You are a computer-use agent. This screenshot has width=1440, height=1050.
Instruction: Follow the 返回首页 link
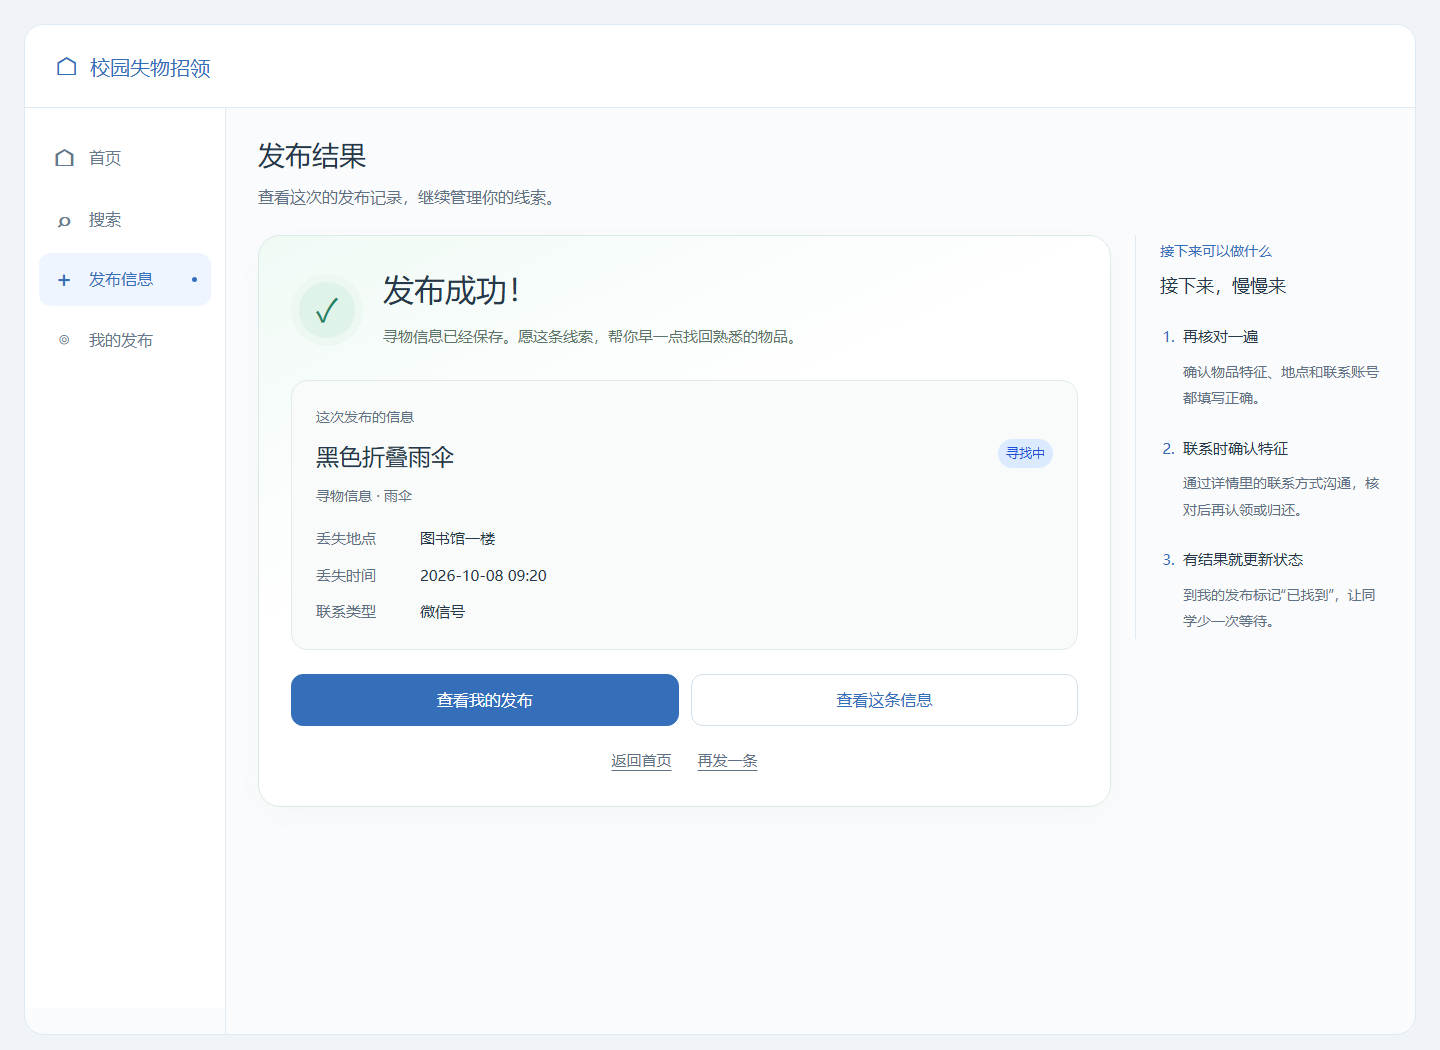(641, 761)
